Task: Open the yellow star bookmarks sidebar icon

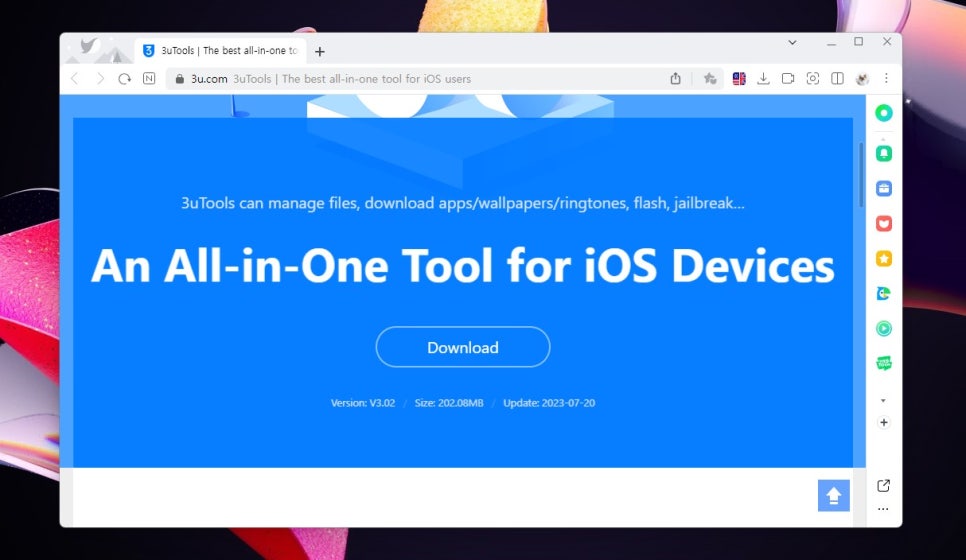Action: tap(884, 258)
